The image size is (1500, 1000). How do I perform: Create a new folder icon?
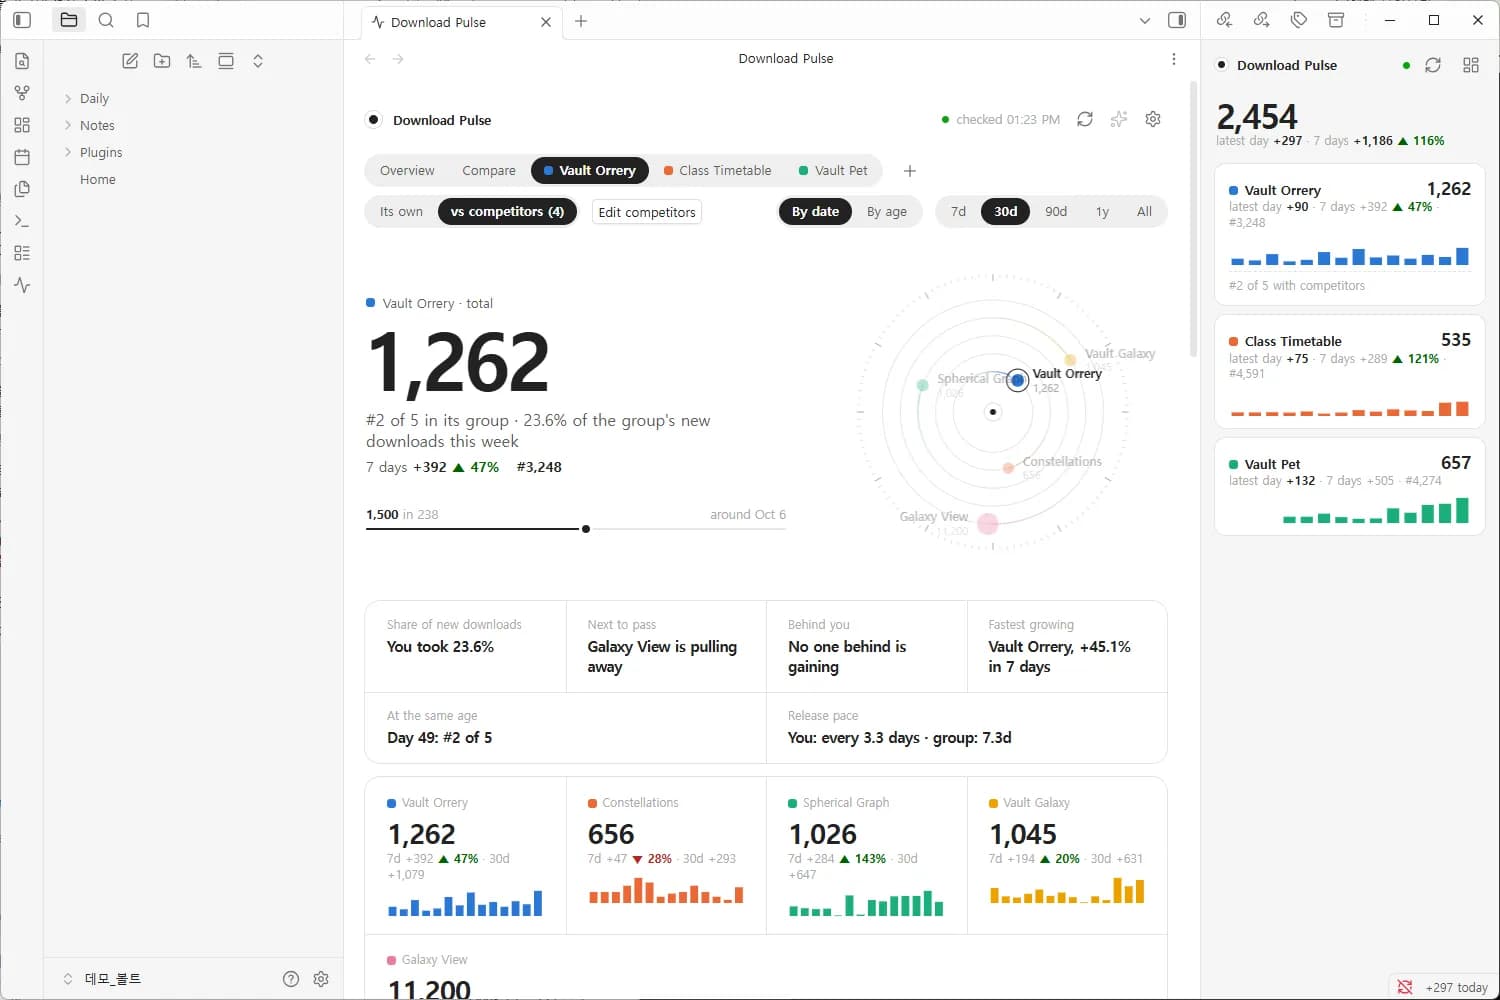click(162, 61)
